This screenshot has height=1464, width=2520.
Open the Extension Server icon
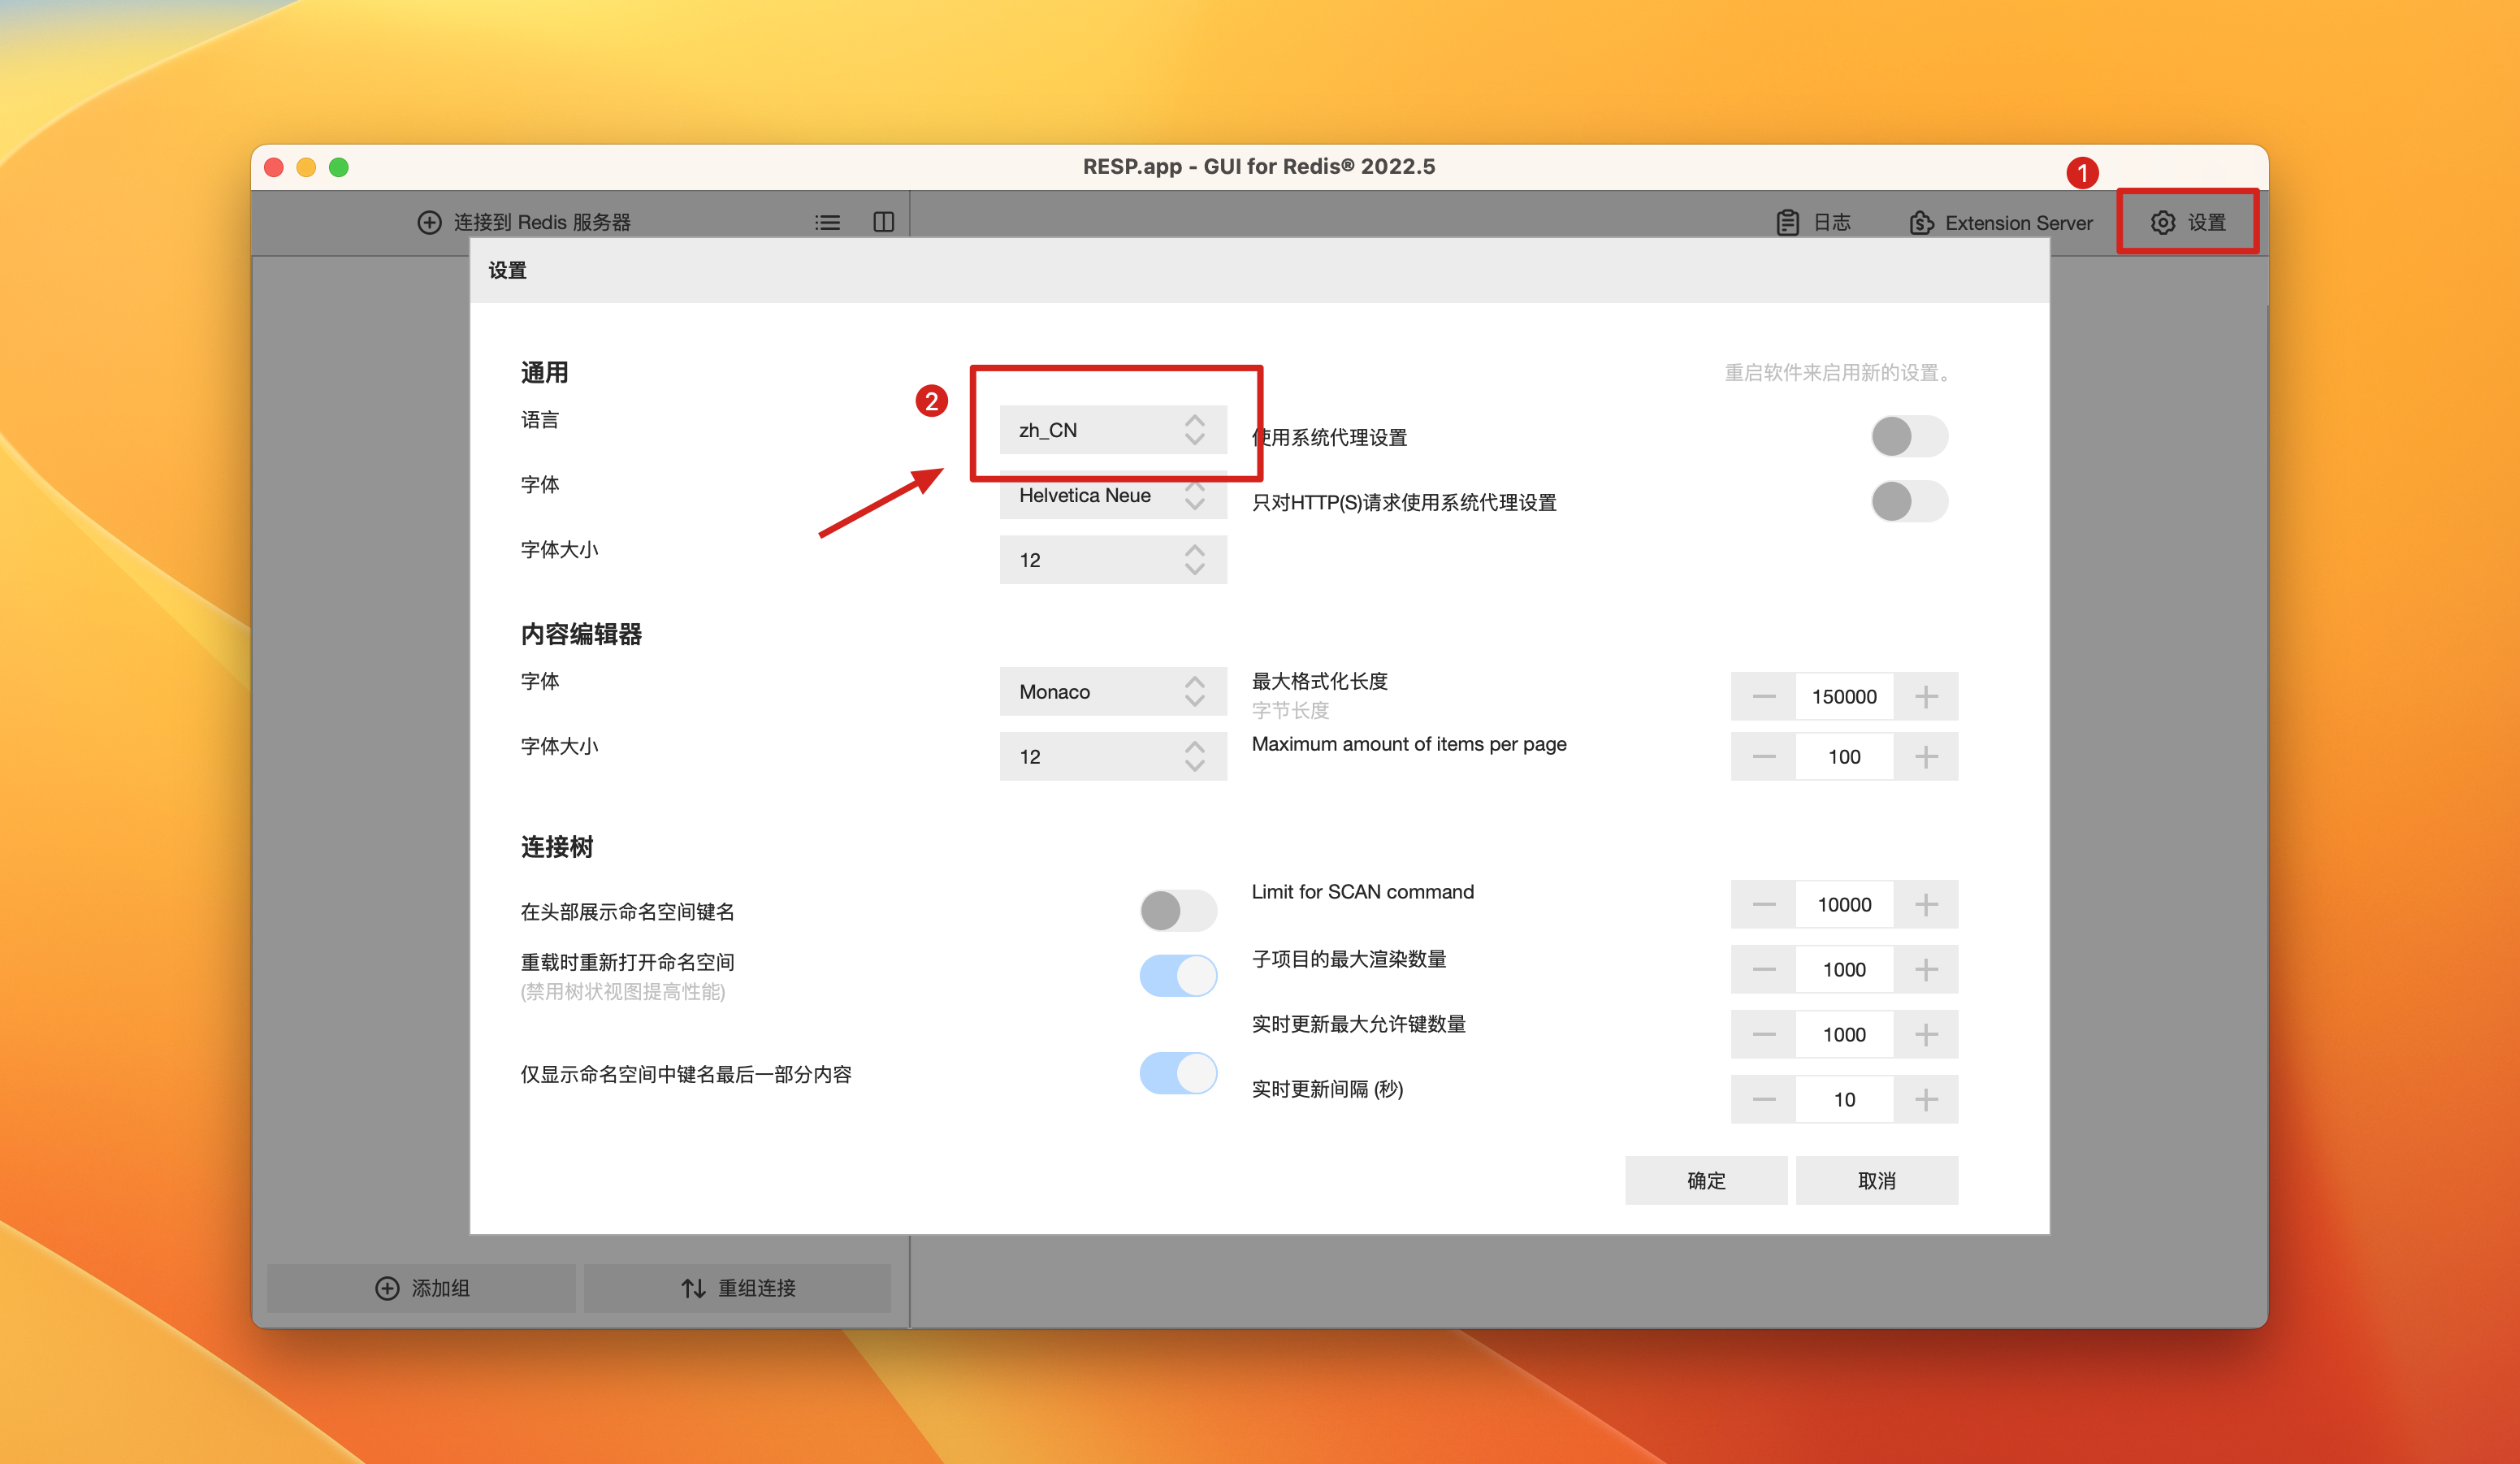(1921, 222)
